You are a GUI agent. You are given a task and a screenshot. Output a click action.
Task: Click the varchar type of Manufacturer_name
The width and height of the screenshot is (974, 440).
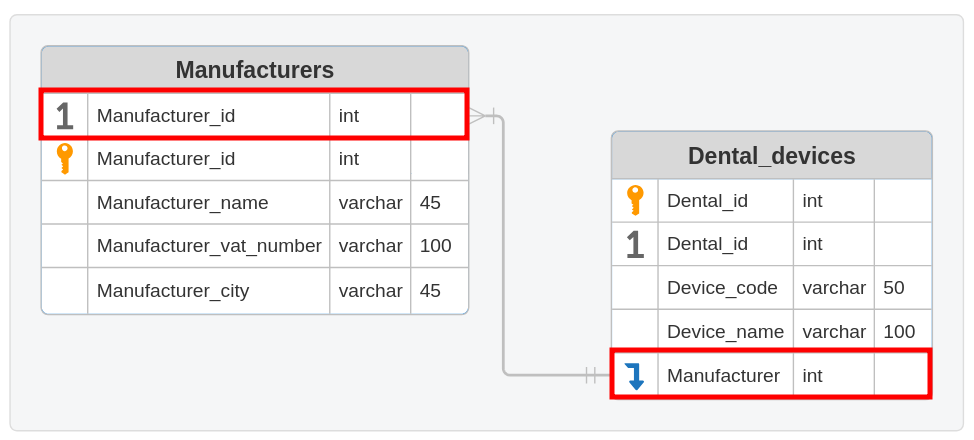point(370,203)
